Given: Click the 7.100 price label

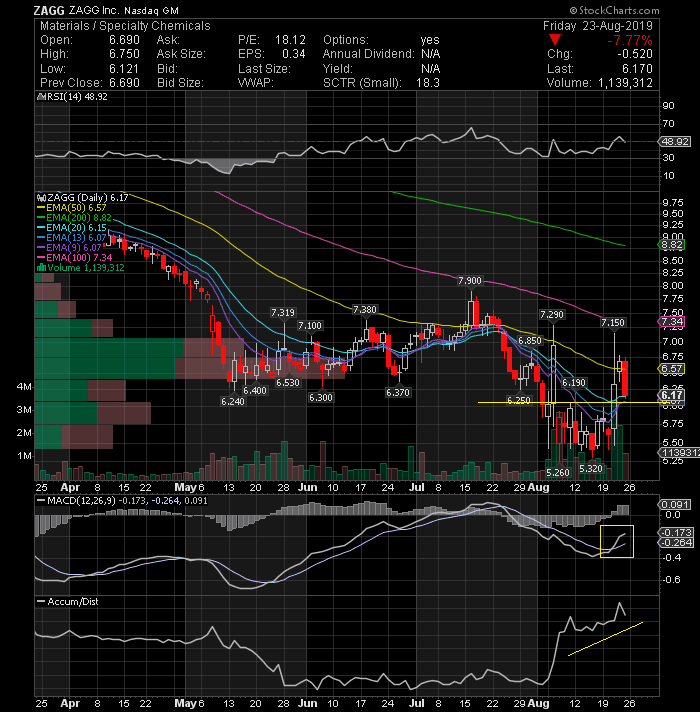Looking at the screenshot, I should pyautogui.click(x=310, y=326).
